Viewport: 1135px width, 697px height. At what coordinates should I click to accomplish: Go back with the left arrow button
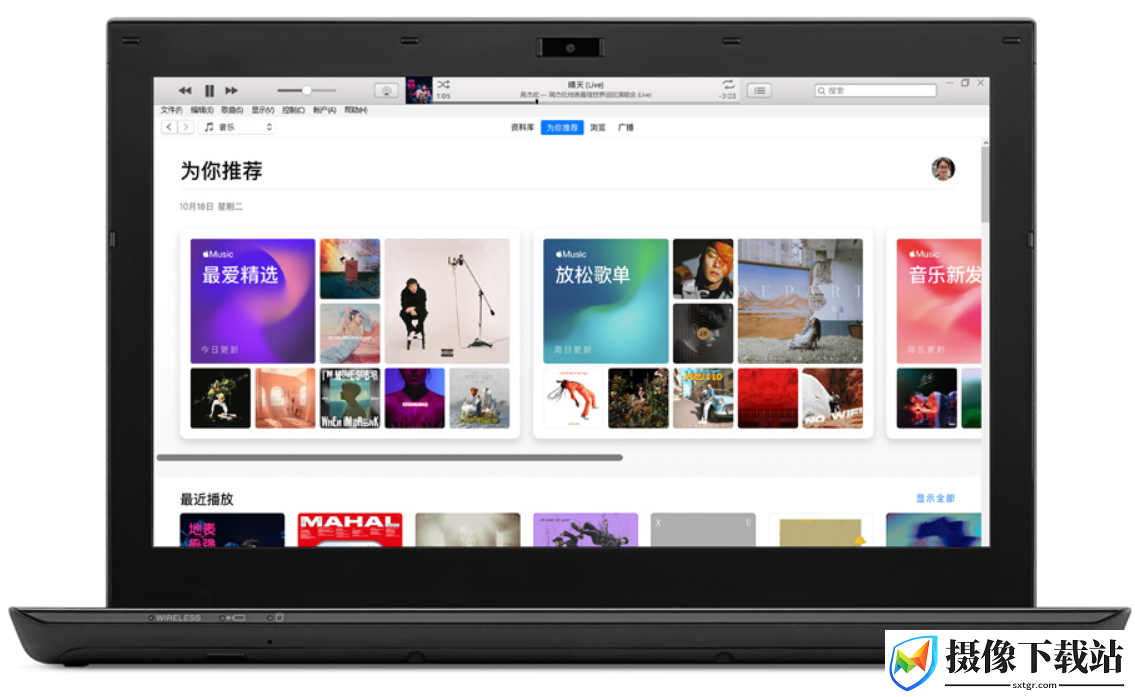(169, 127)
